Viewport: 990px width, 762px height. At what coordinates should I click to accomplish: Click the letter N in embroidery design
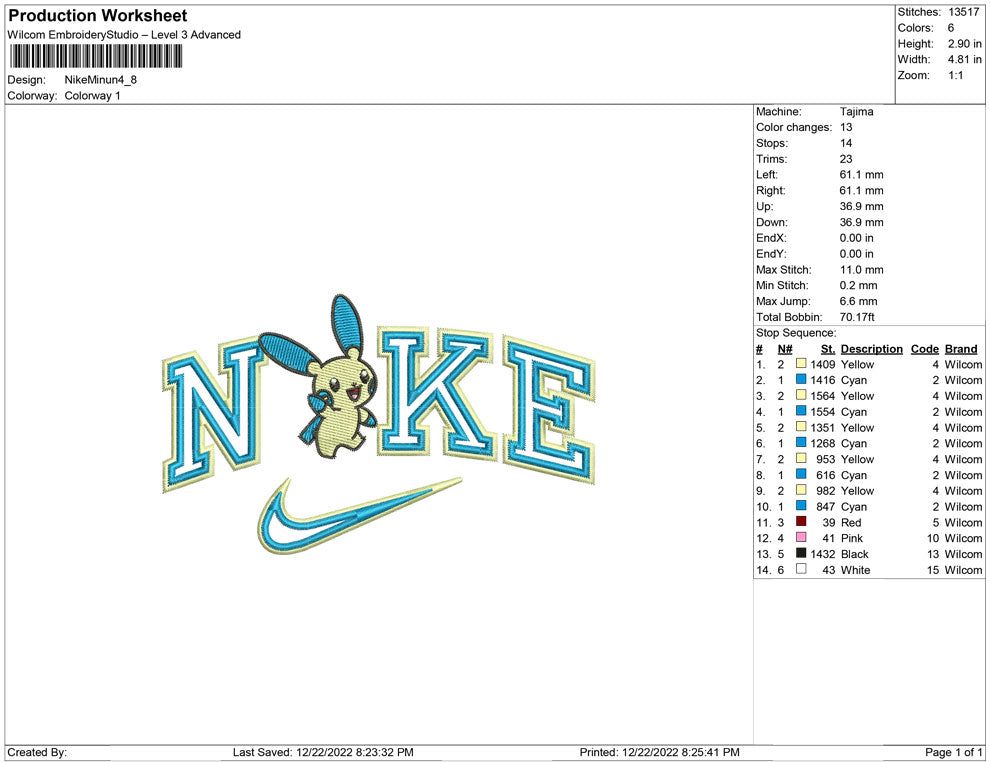click(211, 414)
